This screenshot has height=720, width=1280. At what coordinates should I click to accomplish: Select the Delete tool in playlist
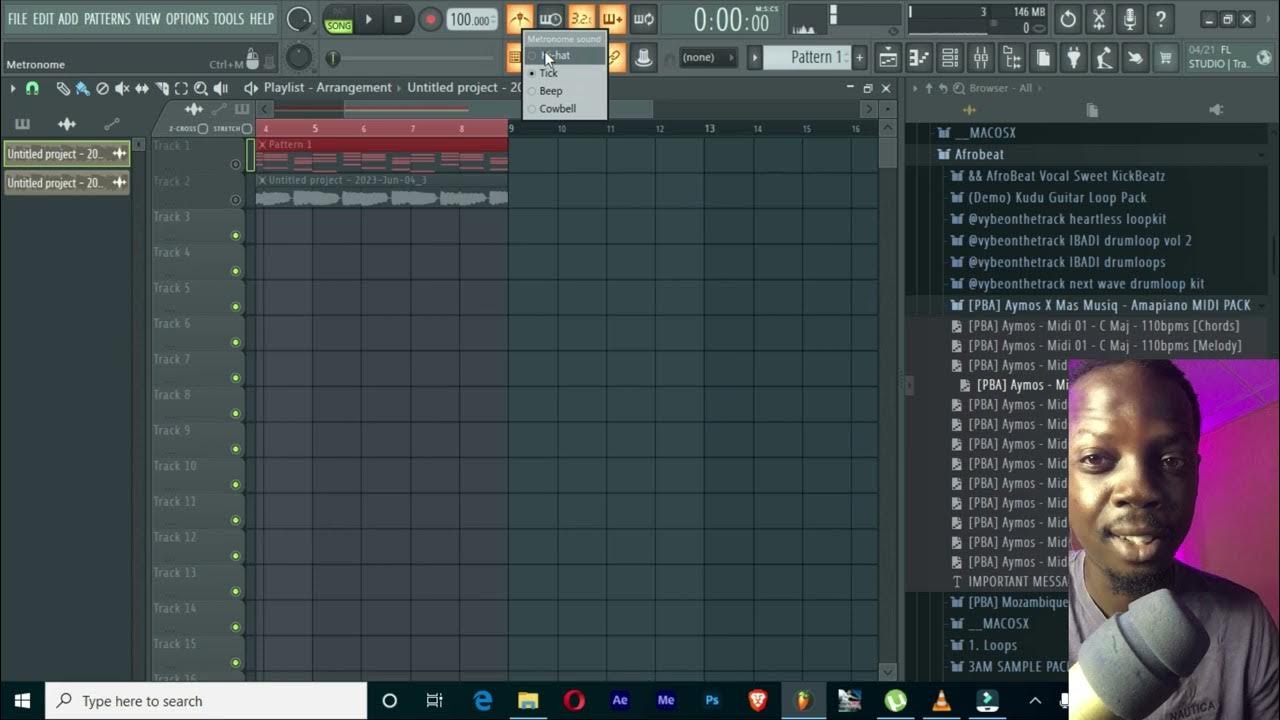[x=102, y=88]
